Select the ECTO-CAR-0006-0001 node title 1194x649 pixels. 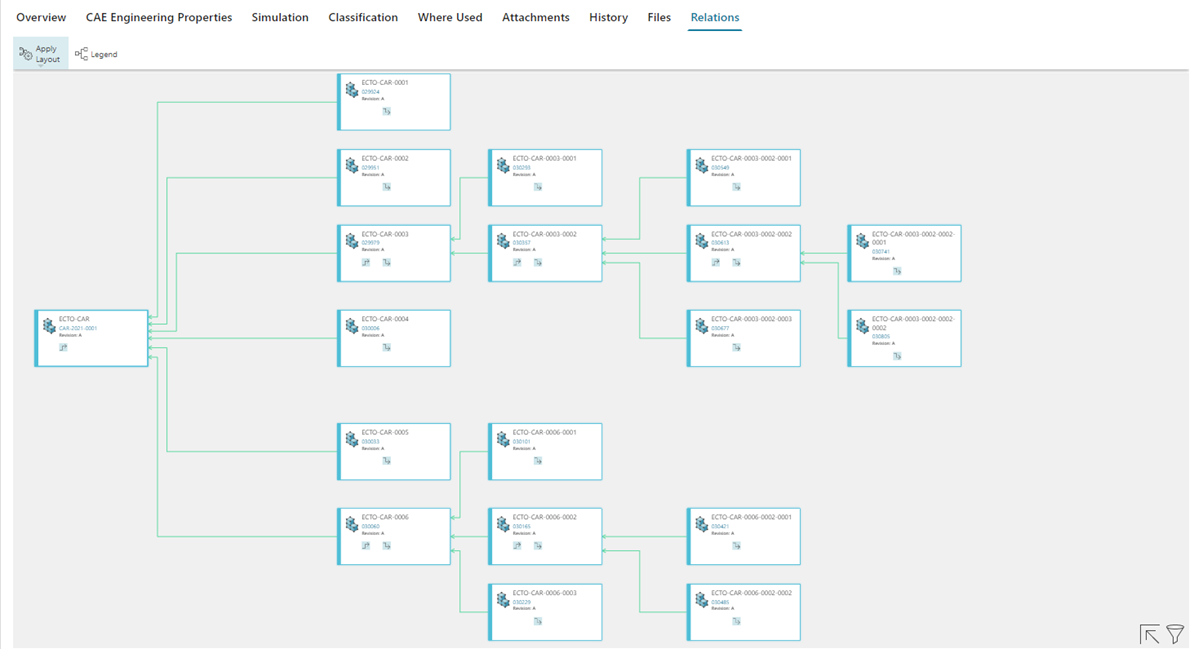coord(544,433)
